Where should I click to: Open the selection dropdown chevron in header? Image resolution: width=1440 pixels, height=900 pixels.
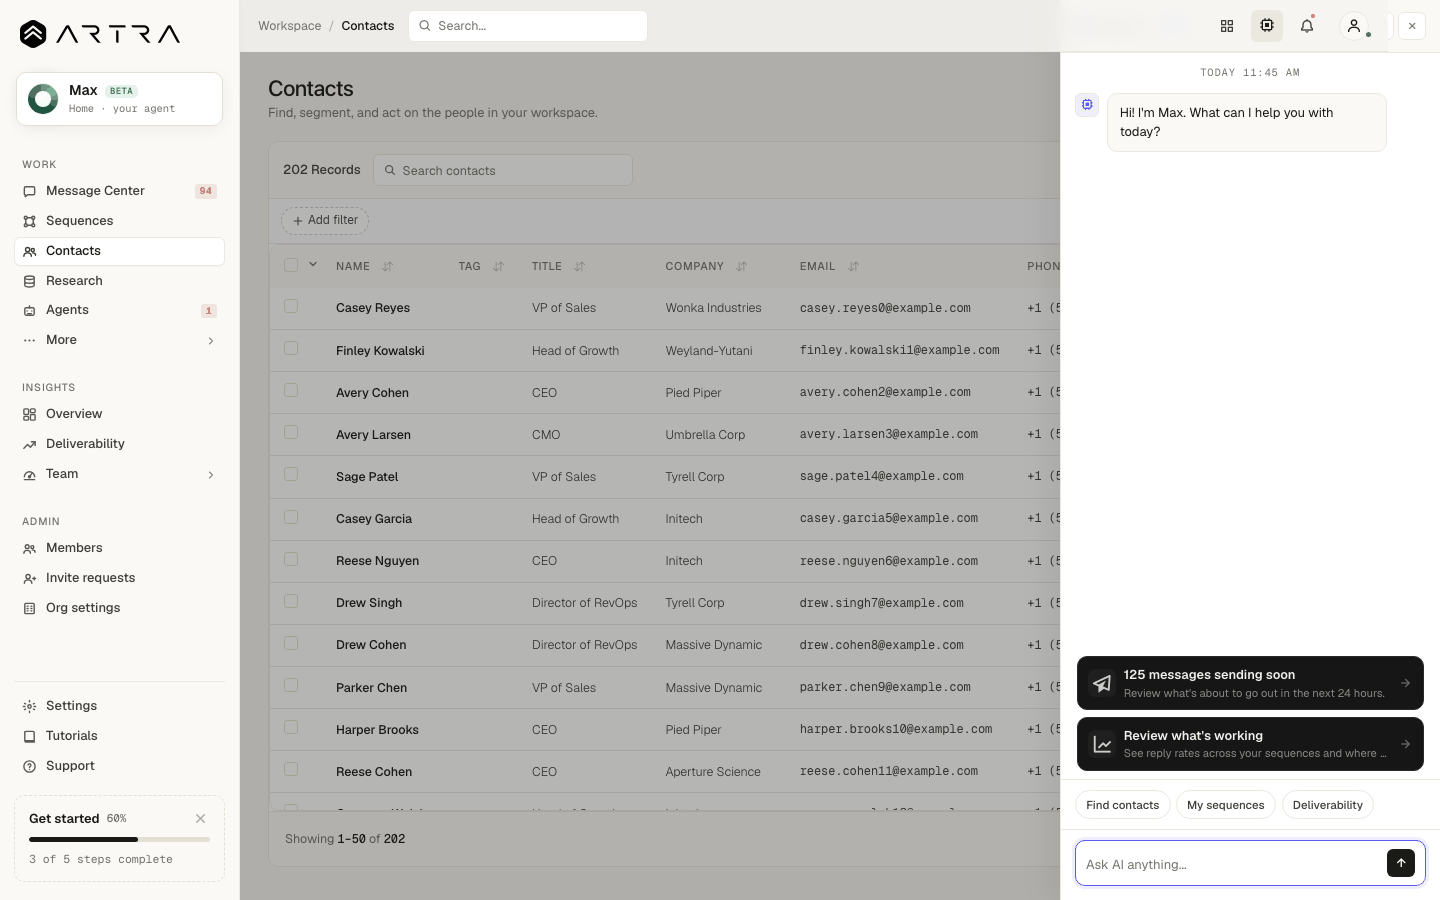[x=313, y=265]
